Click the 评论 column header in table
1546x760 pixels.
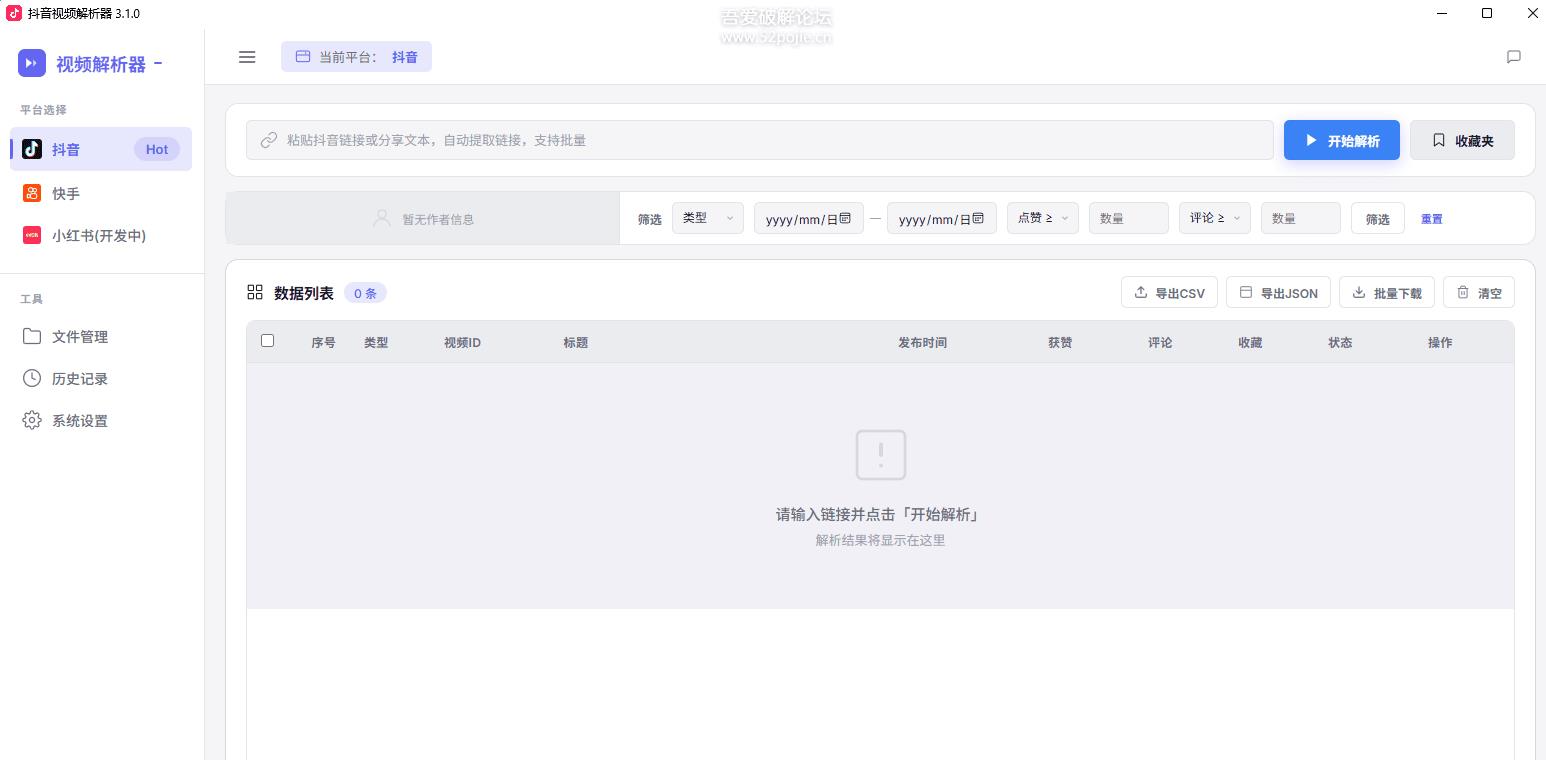point(1160,342)
